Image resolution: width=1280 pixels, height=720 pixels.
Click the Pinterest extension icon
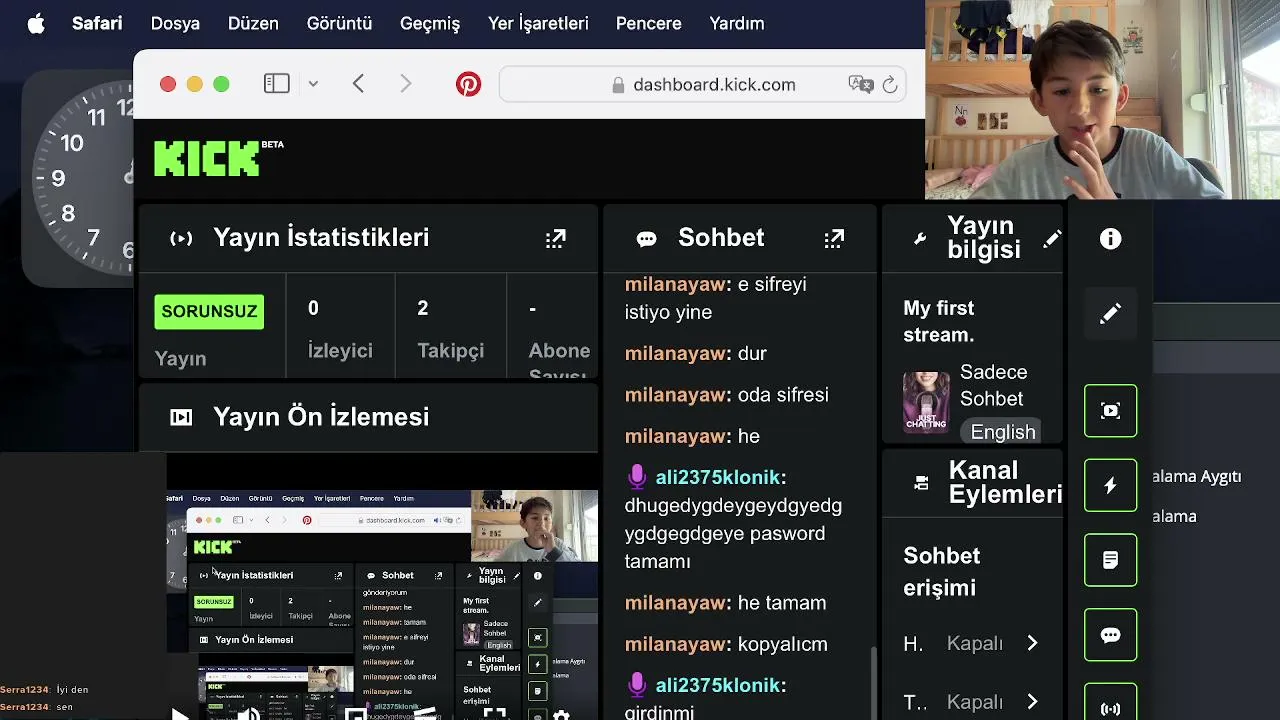(x=468, y=85)
